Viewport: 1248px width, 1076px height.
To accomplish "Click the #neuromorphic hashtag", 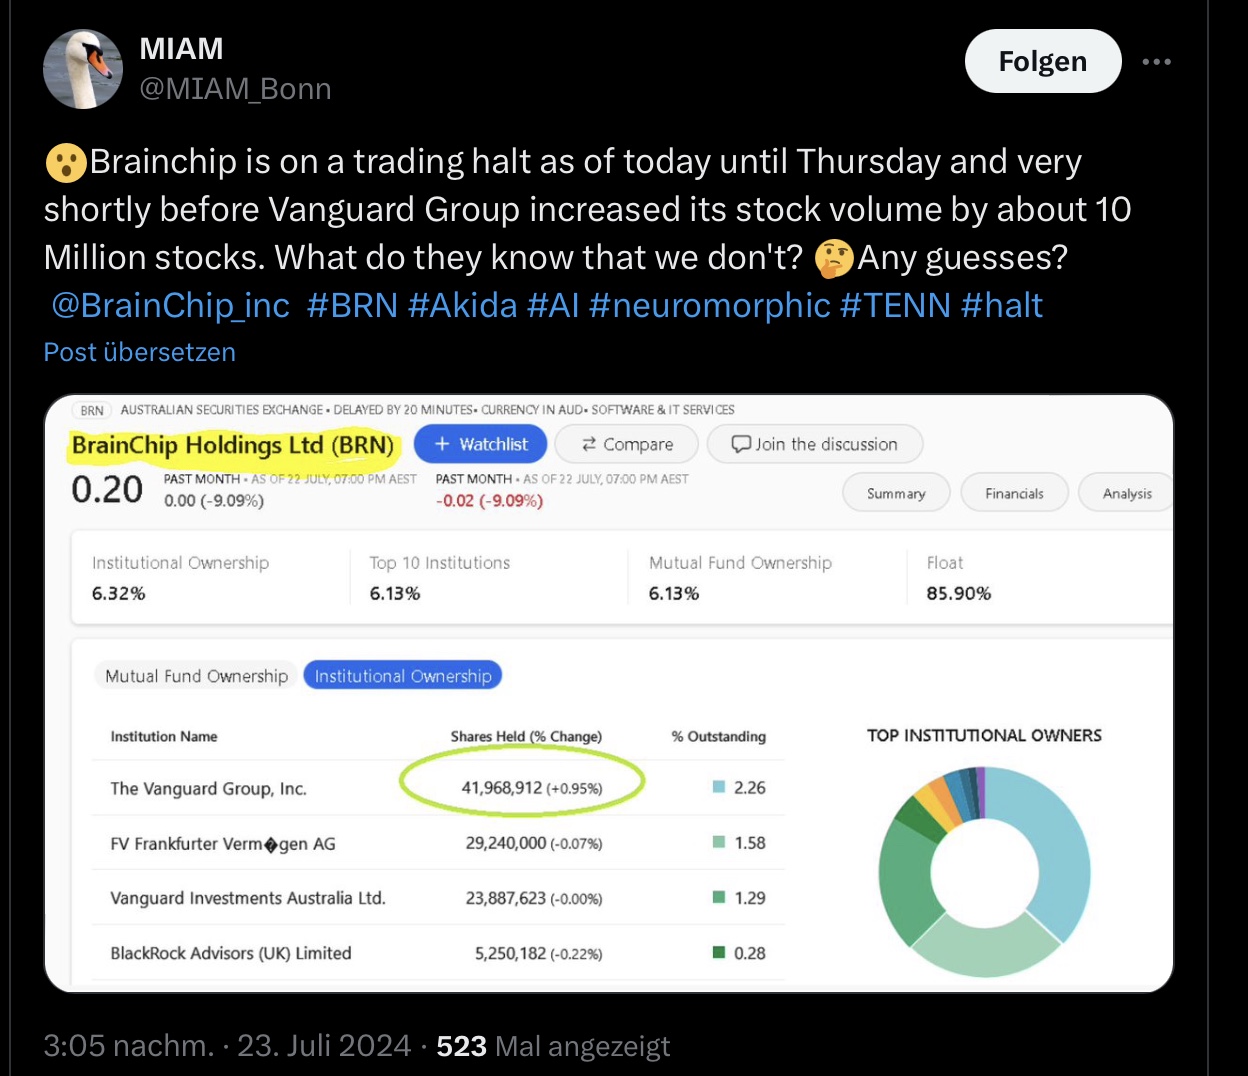I will click(710, 305).
